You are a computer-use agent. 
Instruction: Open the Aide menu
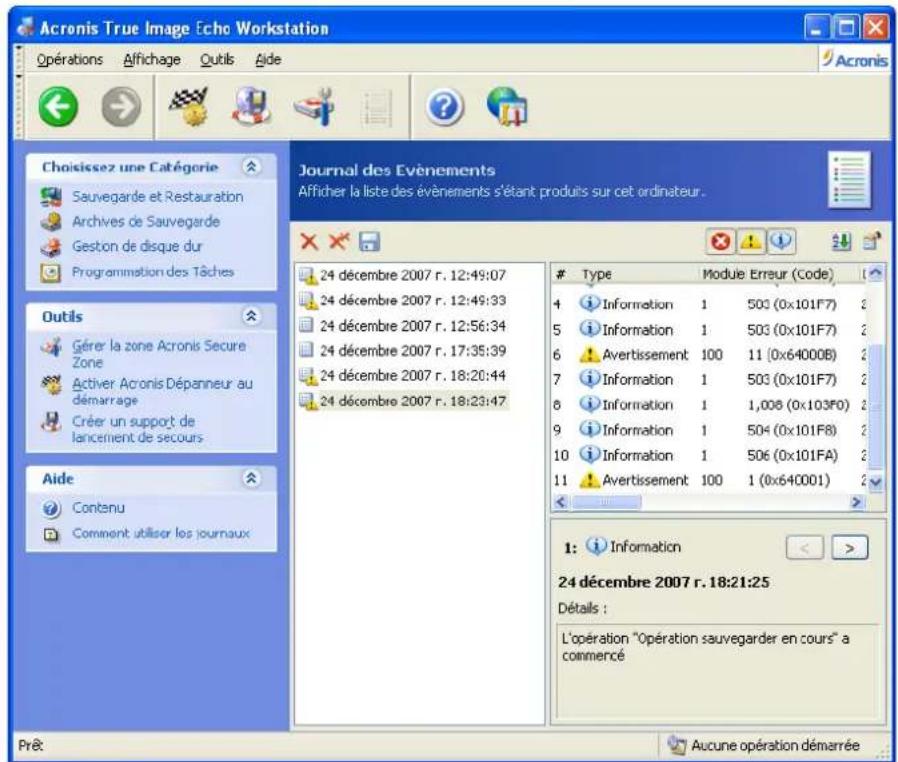(x=268, y=60)
